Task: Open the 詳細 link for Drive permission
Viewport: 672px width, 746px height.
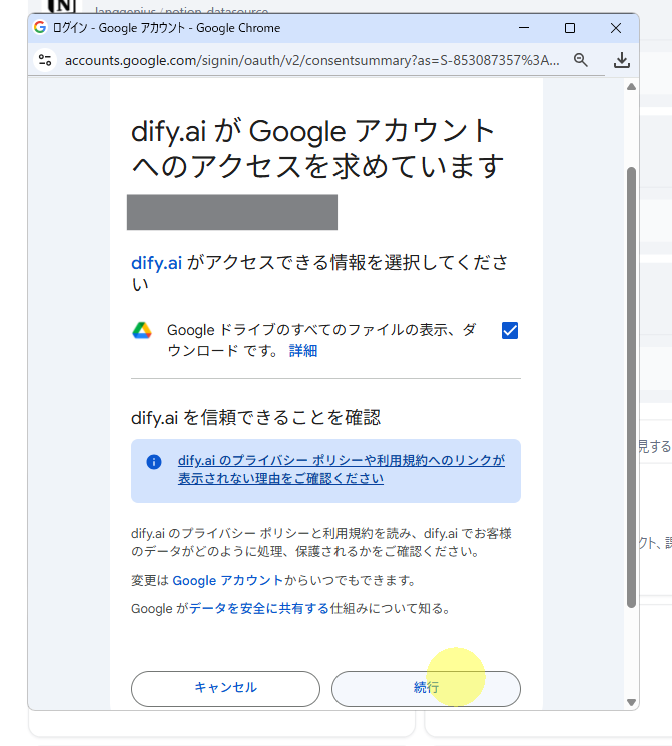Action: click(303, 351)
